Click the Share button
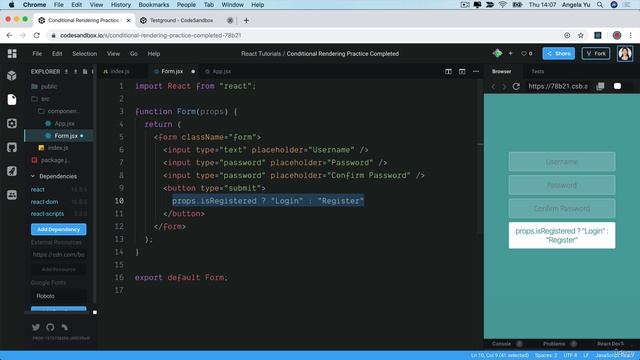 coord(558,53)
